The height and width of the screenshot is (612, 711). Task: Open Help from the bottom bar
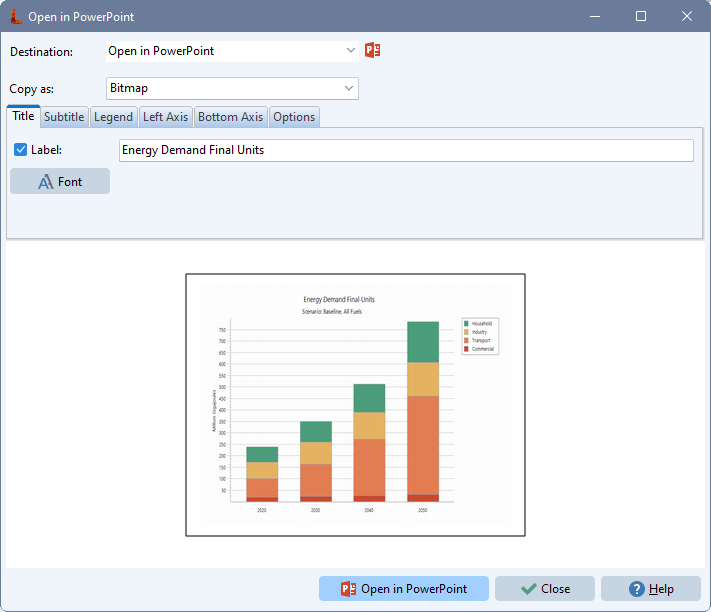click(650, 589)
